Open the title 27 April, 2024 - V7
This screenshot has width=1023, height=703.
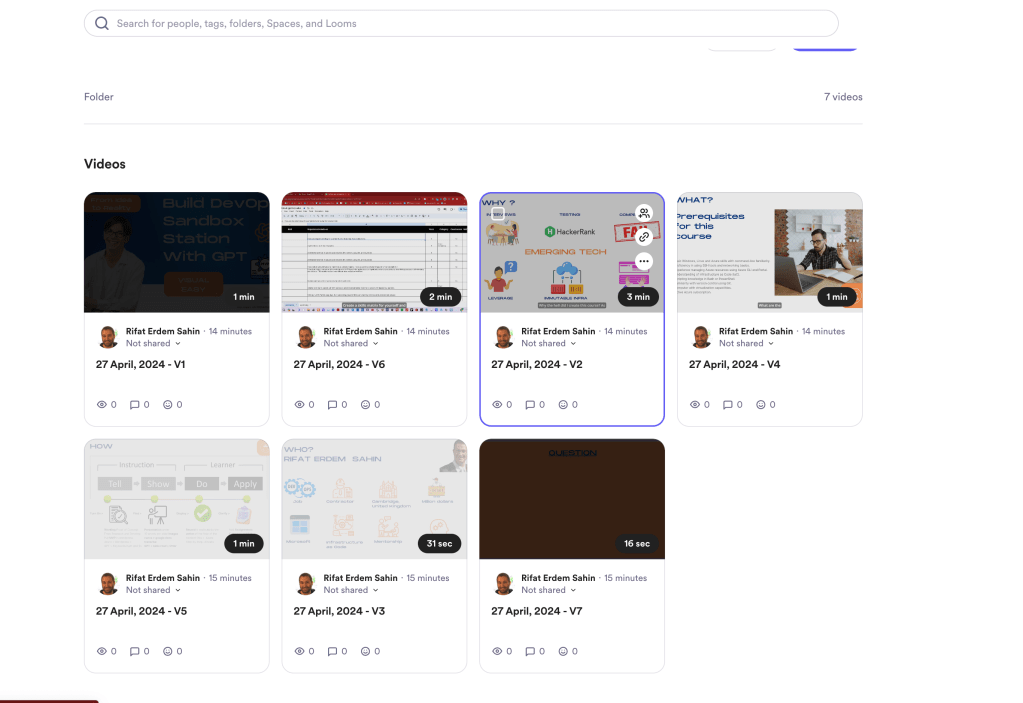coord(537,611)
